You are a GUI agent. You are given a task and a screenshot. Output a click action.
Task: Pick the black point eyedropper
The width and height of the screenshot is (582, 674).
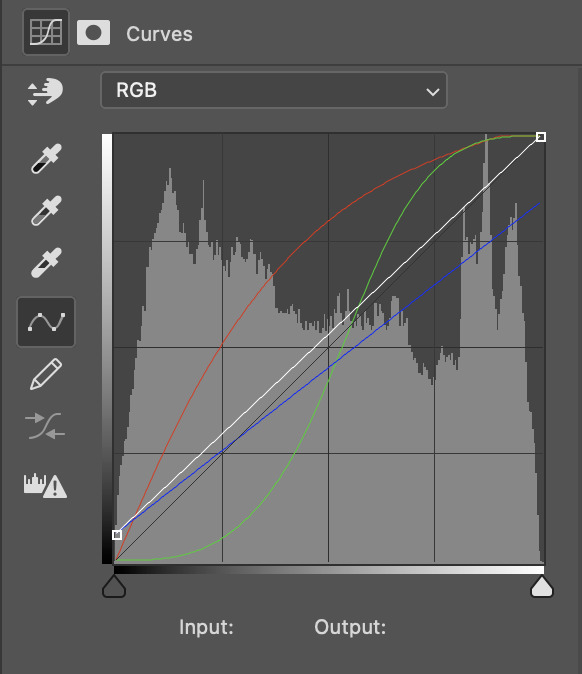click(46, 159)
